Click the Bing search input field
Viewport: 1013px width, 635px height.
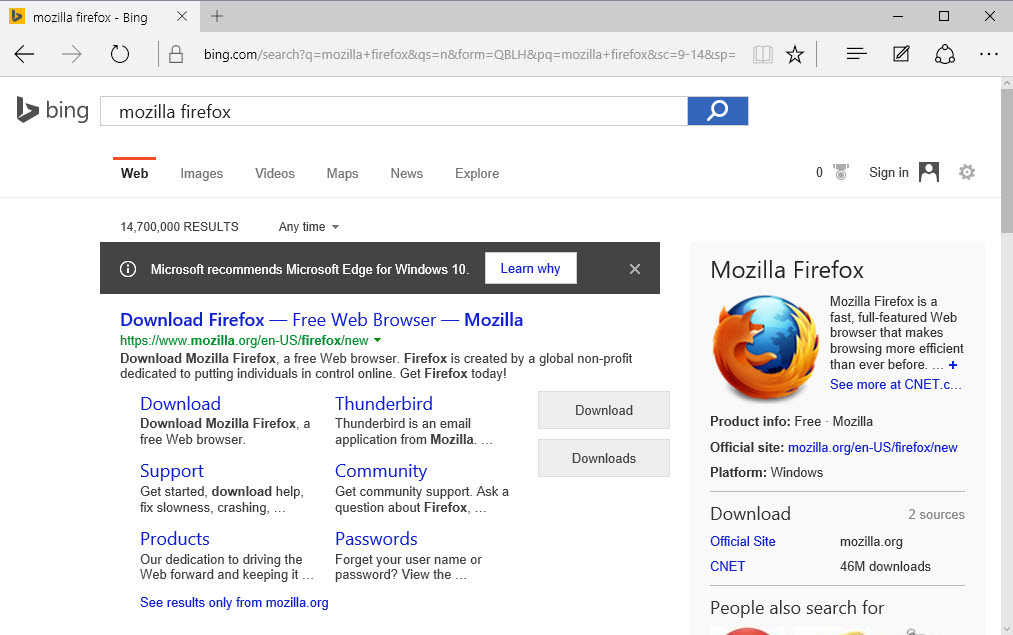tap(394, 111)
